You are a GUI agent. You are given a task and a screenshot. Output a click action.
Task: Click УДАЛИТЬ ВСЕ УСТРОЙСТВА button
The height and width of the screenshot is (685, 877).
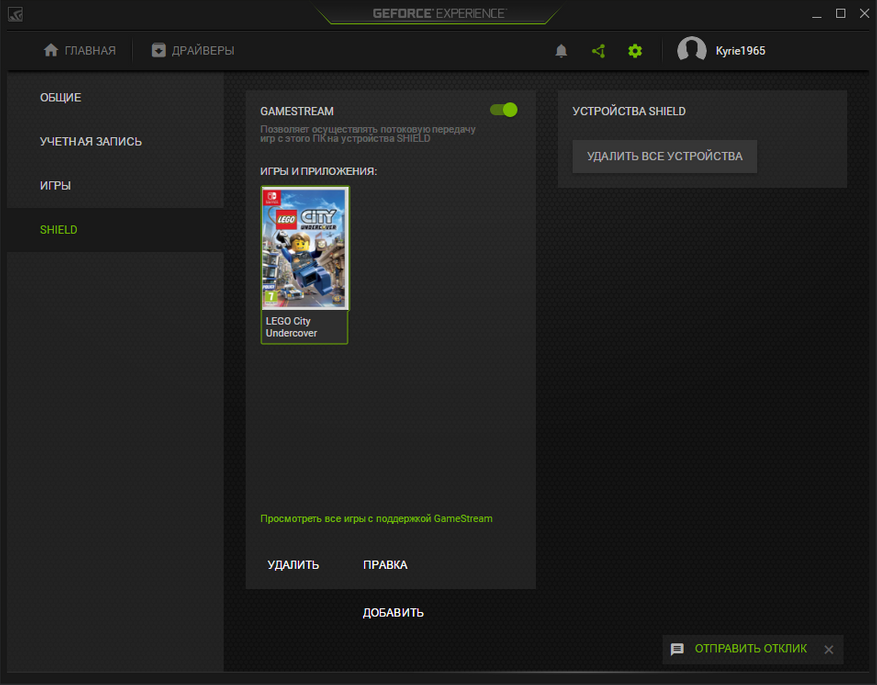tap(664, 157)
